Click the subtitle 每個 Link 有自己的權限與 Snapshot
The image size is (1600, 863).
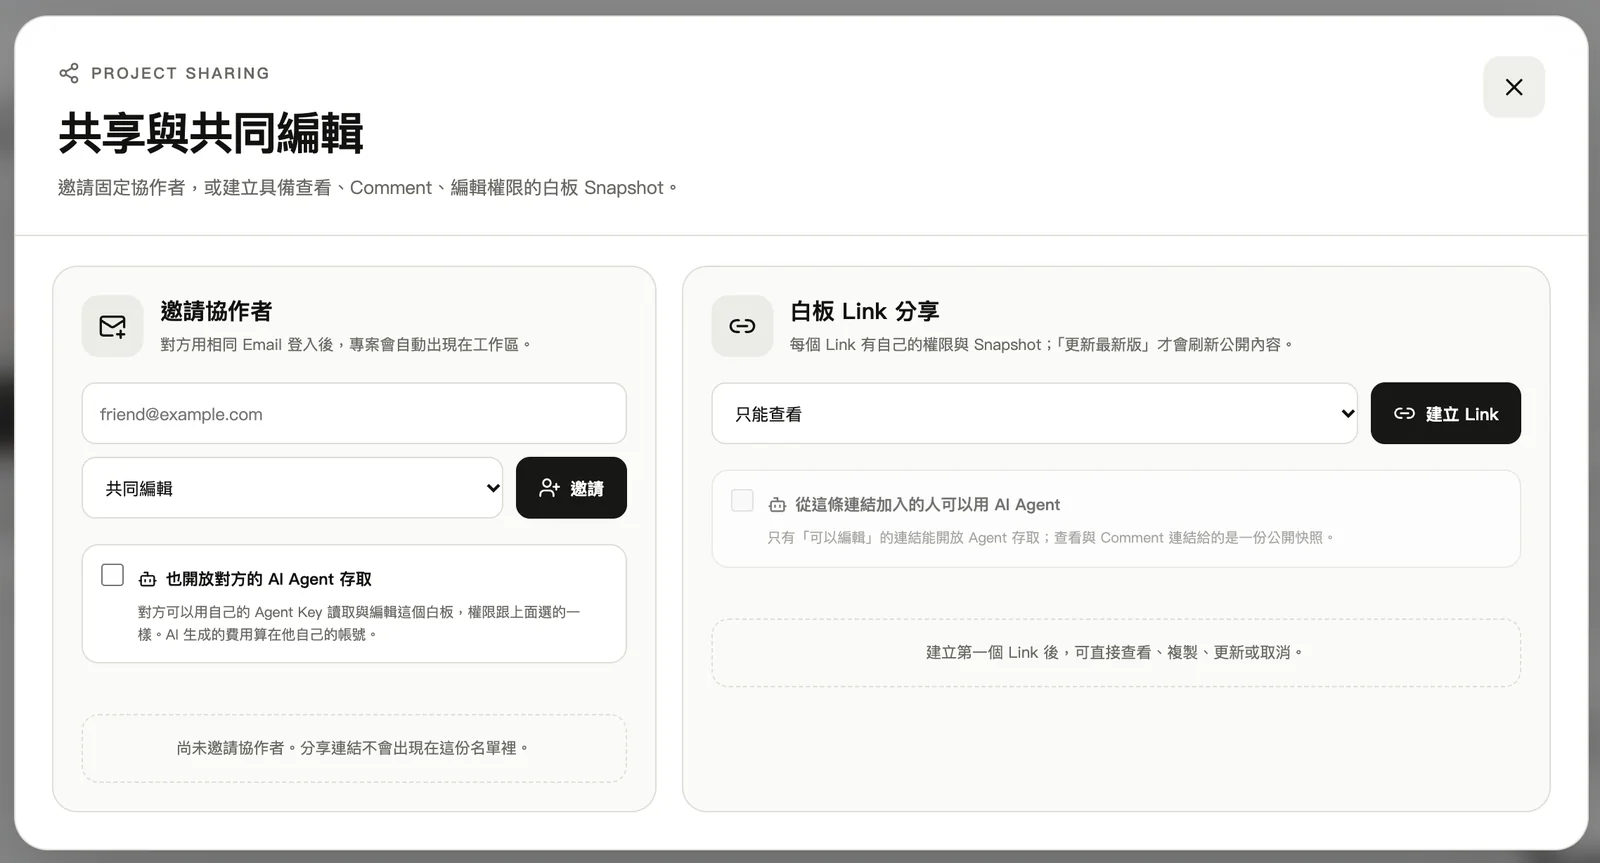(1043, 345)
